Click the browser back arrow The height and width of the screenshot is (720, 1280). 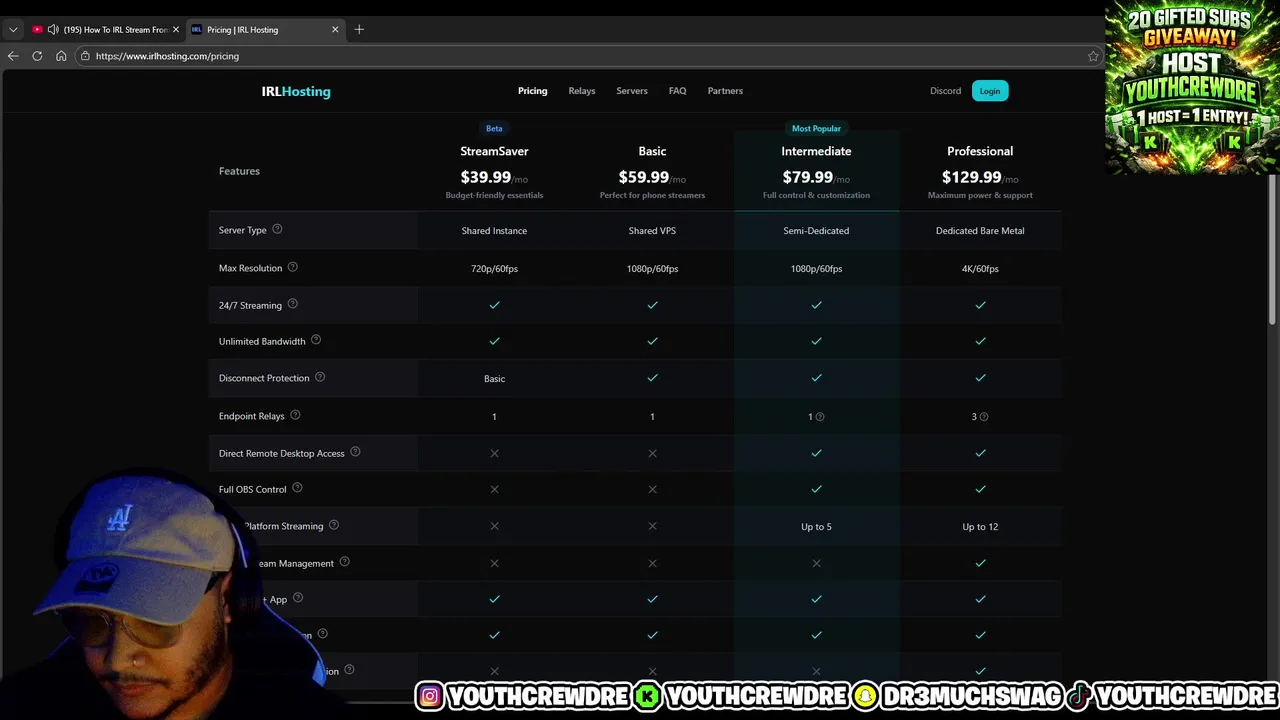click(x=13, y=56)
